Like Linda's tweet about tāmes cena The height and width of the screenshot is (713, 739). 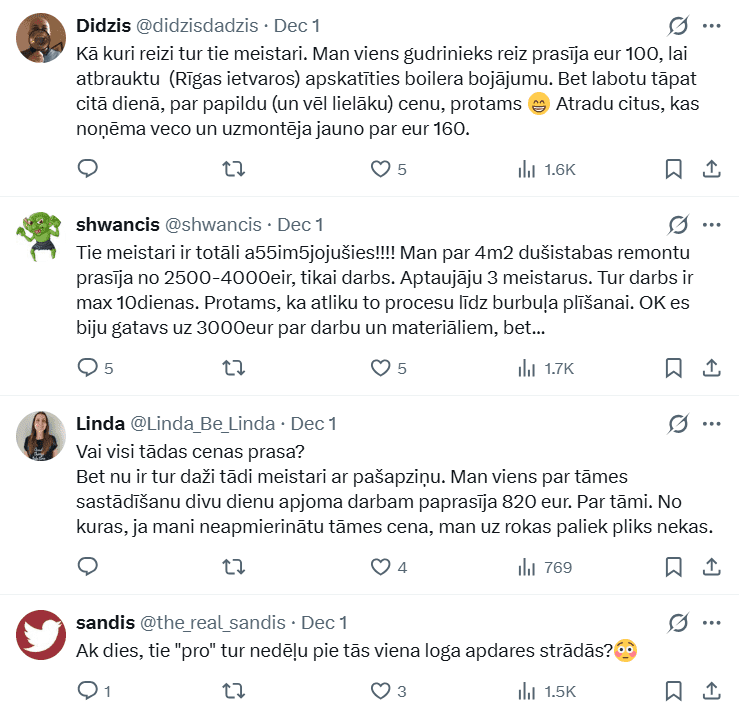(381, 567)
